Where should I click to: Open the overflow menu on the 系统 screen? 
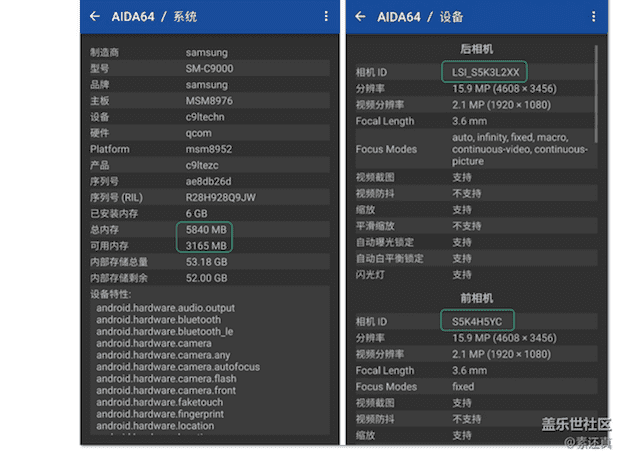coord(325,16)
